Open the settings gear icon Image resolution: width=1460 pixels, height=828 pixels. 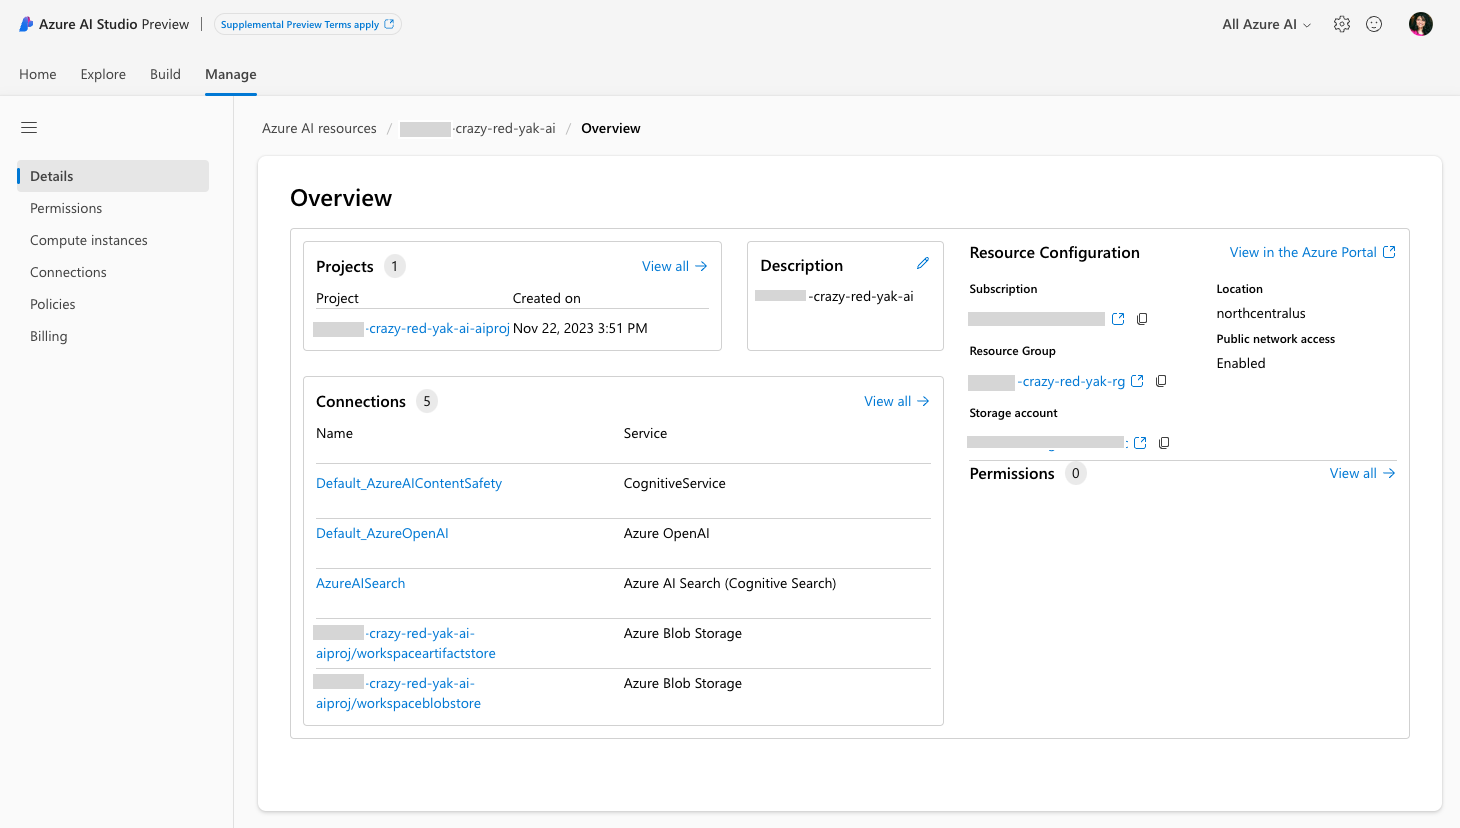coord(1342,24)
